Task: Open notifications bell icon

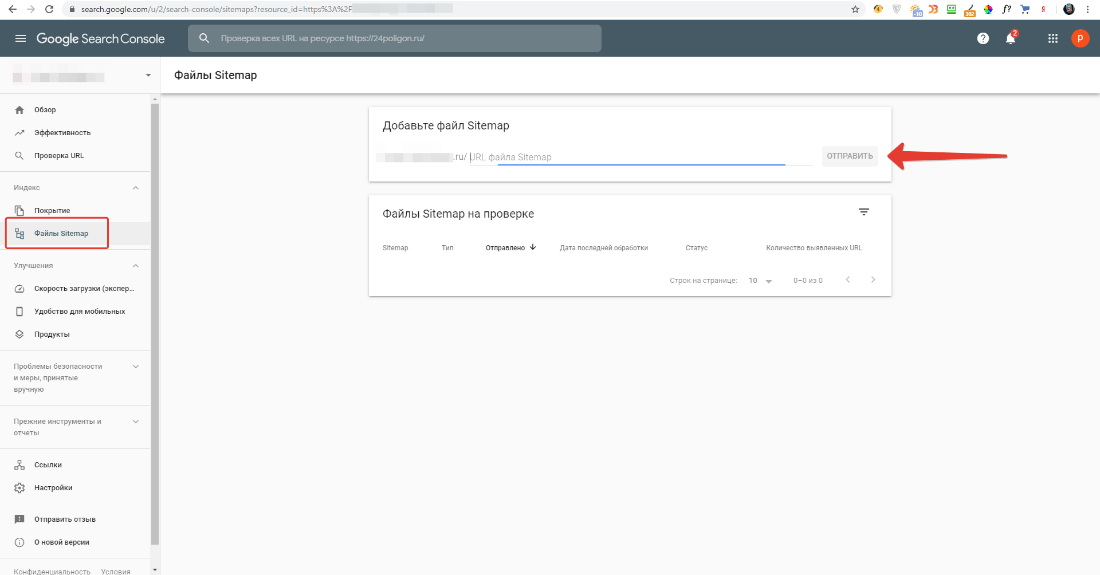Action: [x=1011, y=39]
